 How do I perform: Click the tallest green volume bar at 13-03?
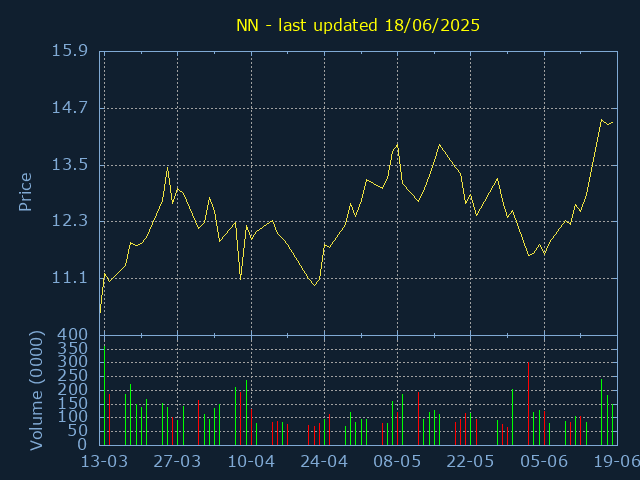coord(104,395)
